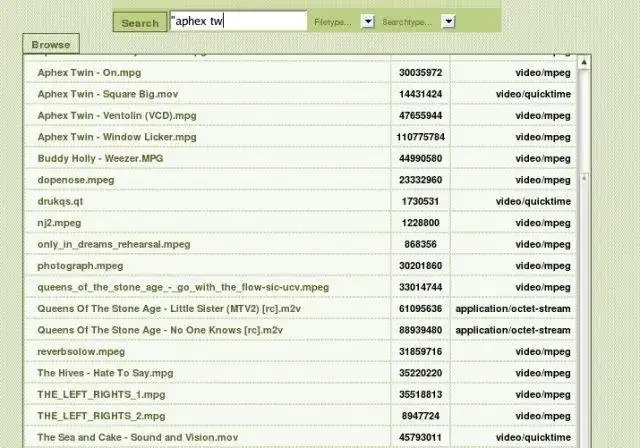Viewport: 640px width, 448px height.
Task: Select The Hives - Hate To Say.mpg
Action: (x=105, y=373)
